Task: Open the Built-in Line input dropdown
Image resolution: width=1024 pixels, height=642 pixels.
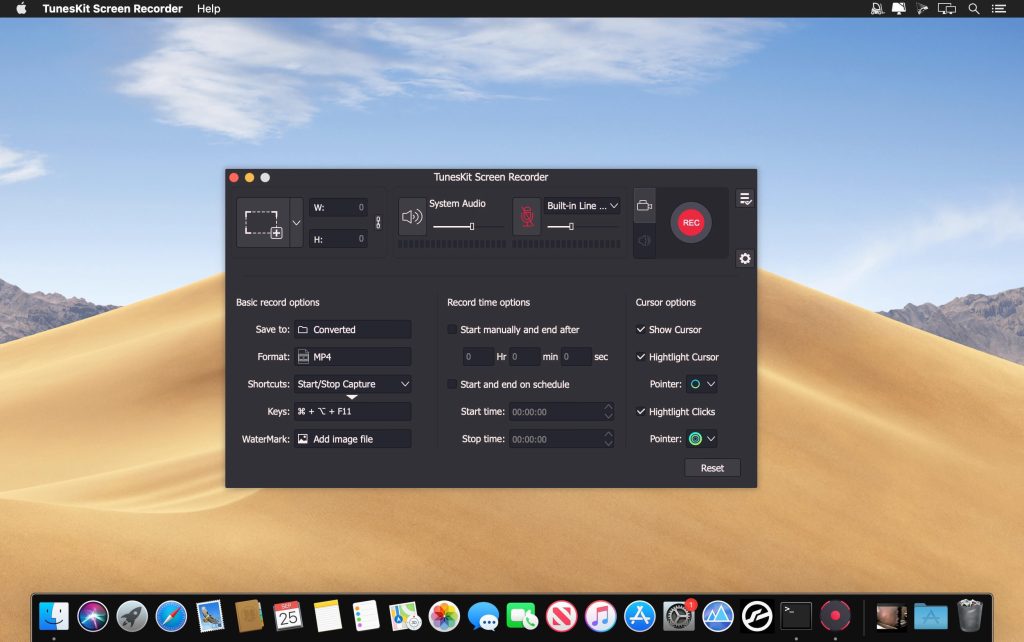Action: (x=583, y=205)
